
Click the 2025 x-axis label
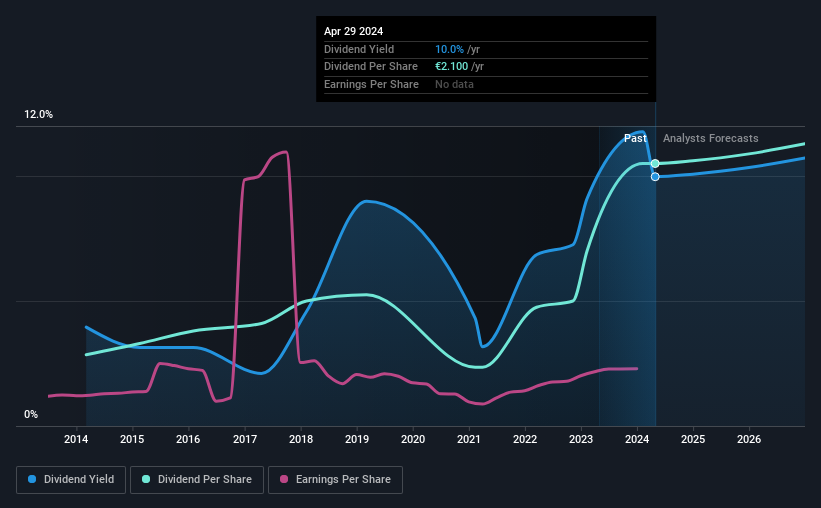pos(693,439)
